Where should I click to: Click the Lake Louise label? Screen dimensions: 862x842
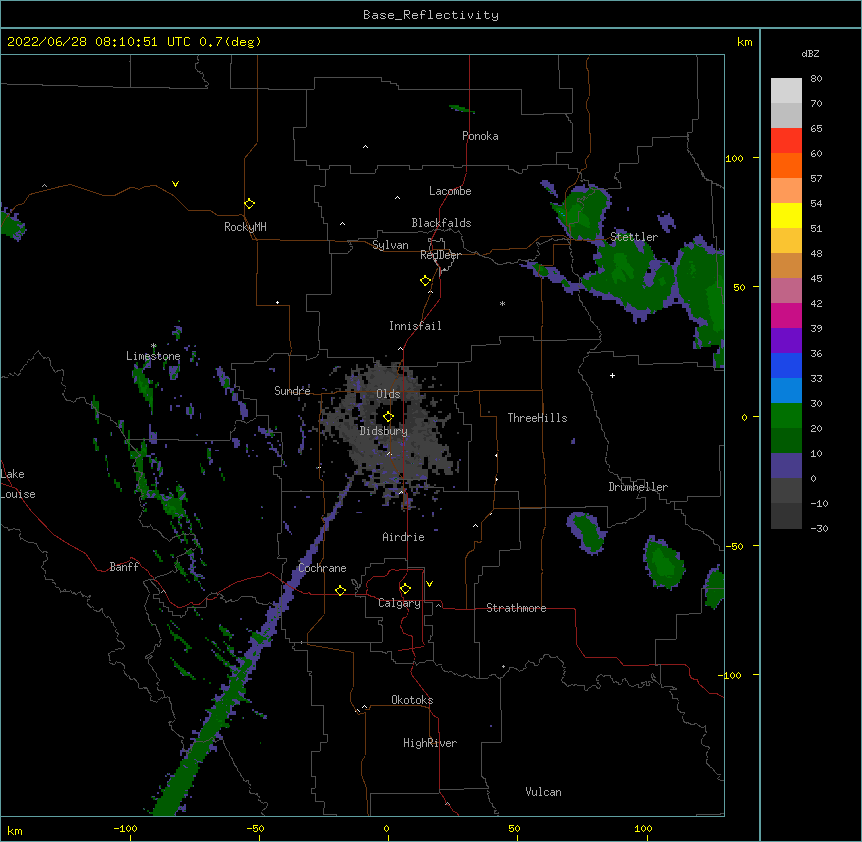pyautogui.click(x=18, y=484)
